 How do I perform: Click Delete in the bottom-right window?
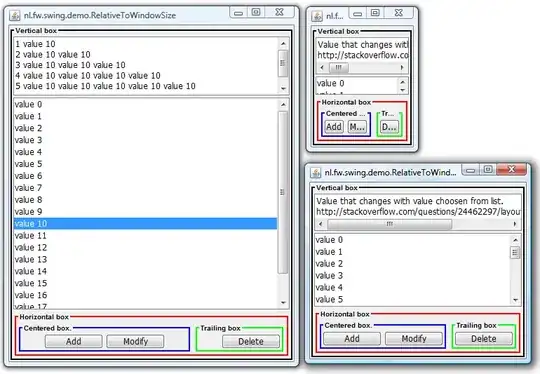(x=484, y=339)
